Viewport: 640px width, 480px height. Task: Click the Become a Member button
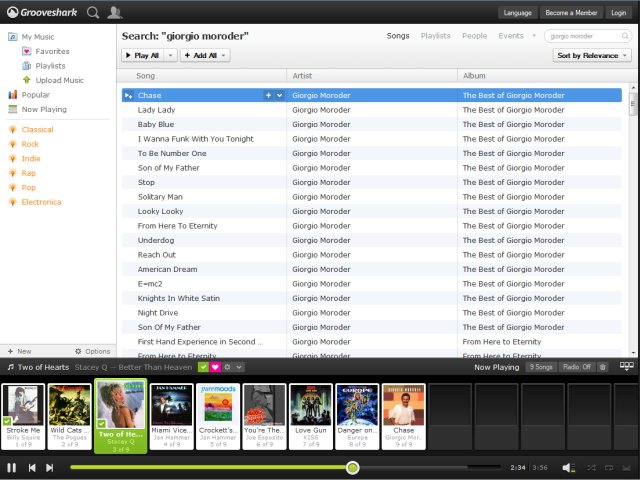[570, 13]
